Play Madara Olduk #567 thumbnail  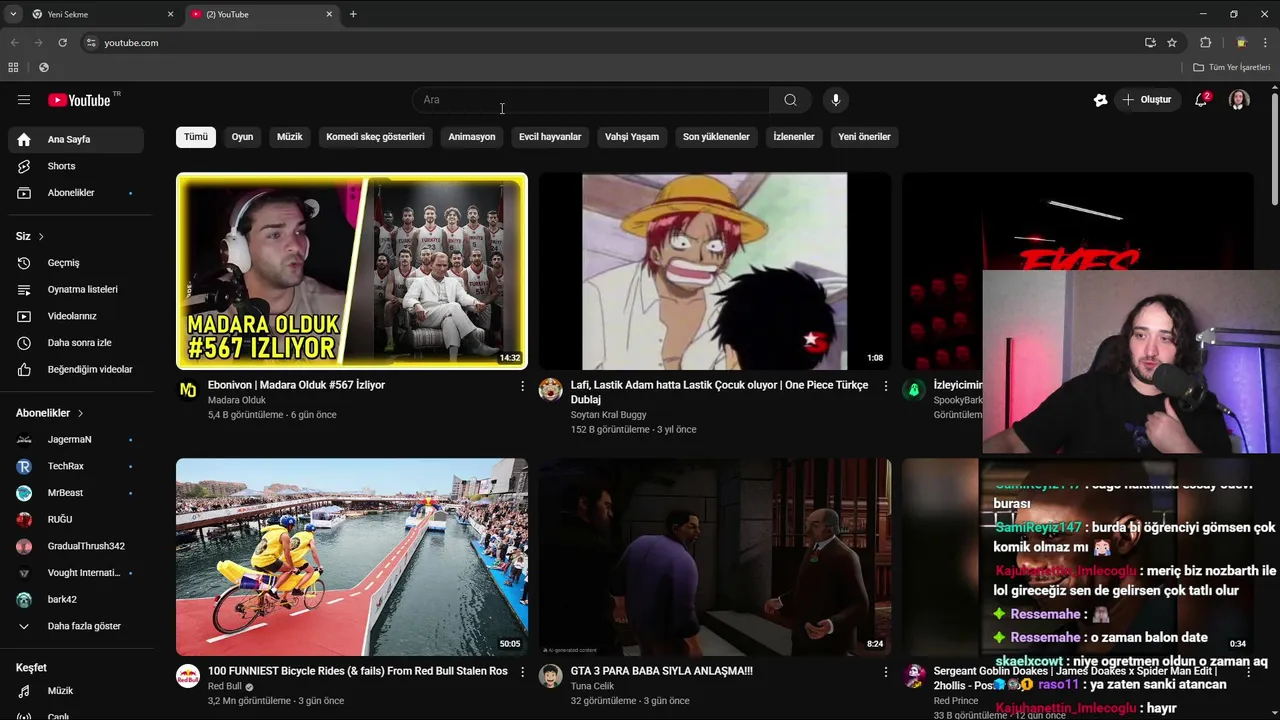(352, 271)
